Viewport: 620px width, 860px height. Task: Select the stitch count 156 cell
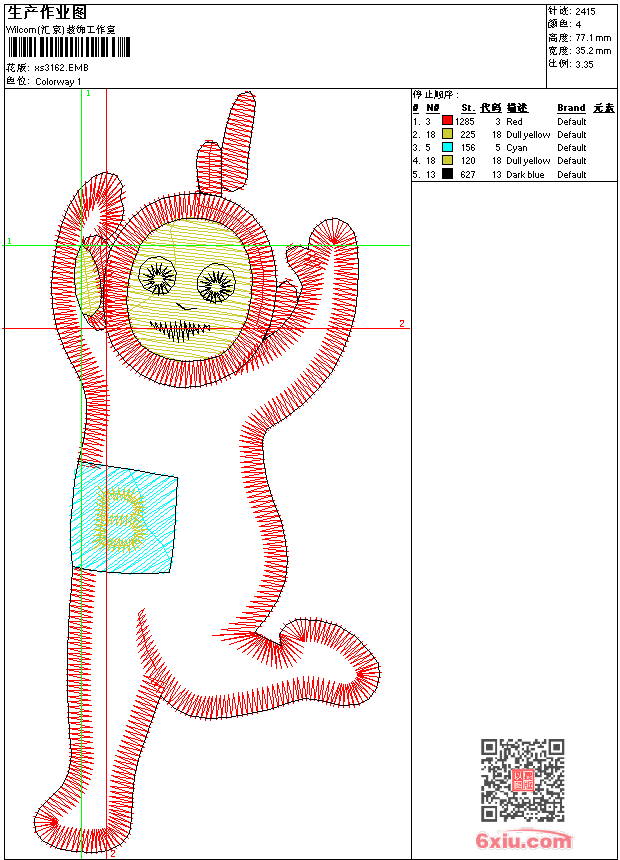468,148
